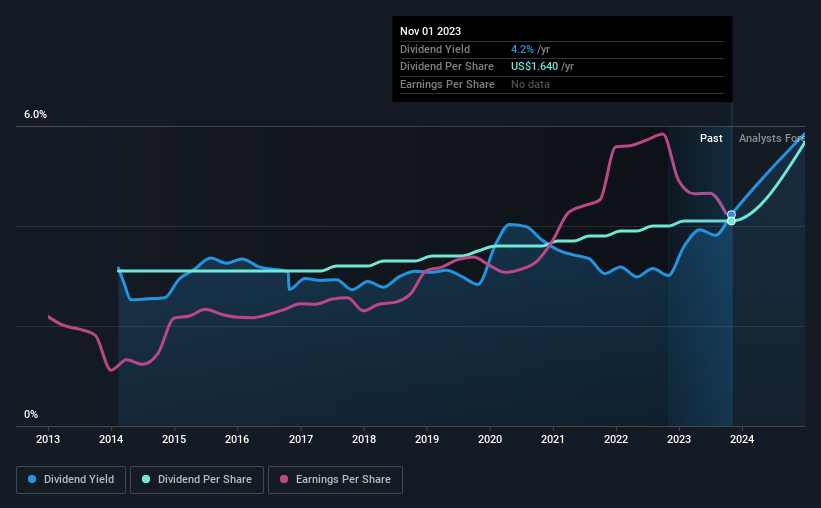Select the 2015 x-axis label
Image resolution: width=821 pixels, height=508 pixels.
pos(174,439)
